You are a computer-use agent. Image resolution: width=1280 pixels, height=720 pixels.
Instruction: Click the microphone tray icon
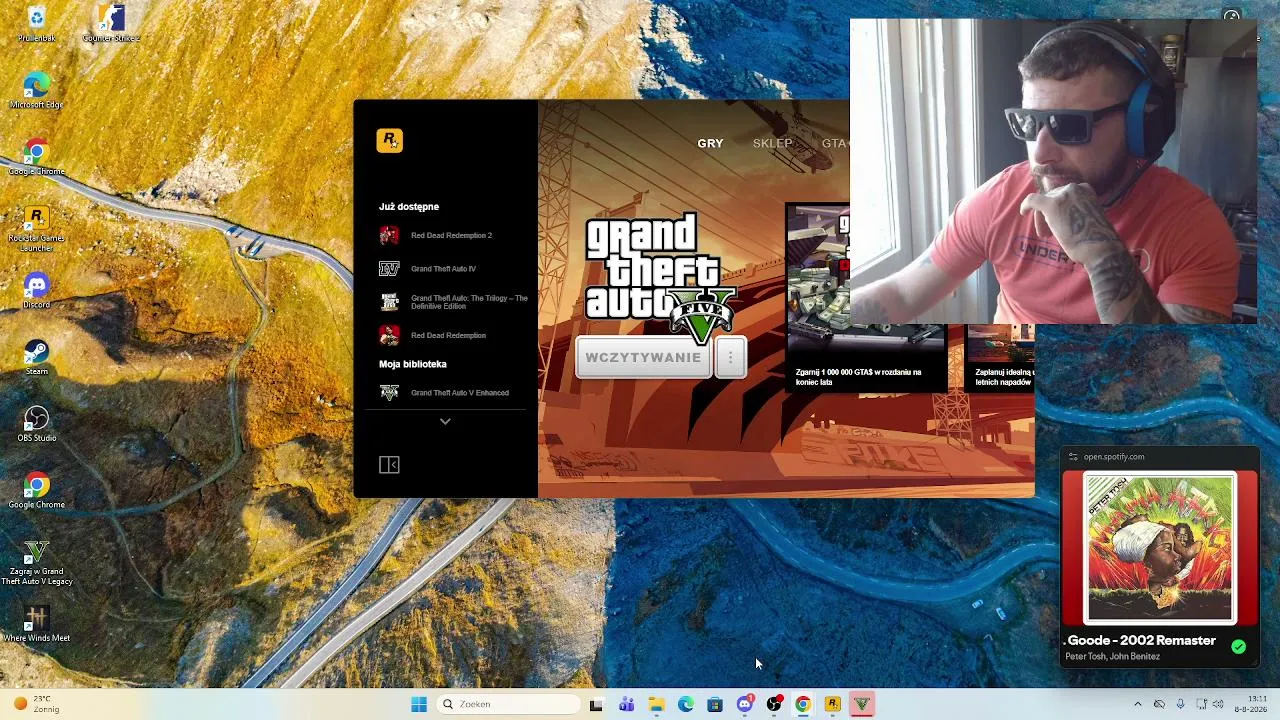point(1180,704)
